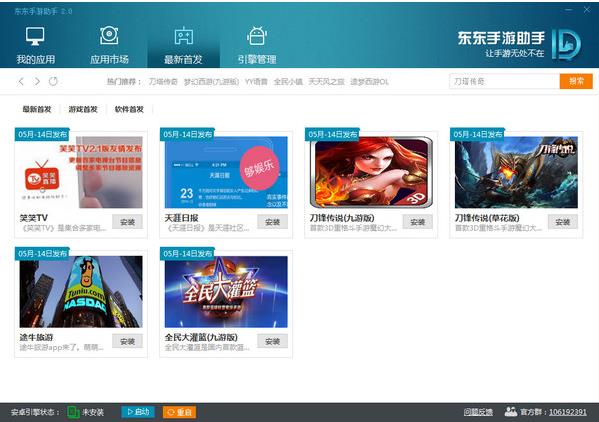Click the orange 搜索 search button
The width and height of the screenshot is (599, 422).
pyautogui.click(x=576, y=81)
